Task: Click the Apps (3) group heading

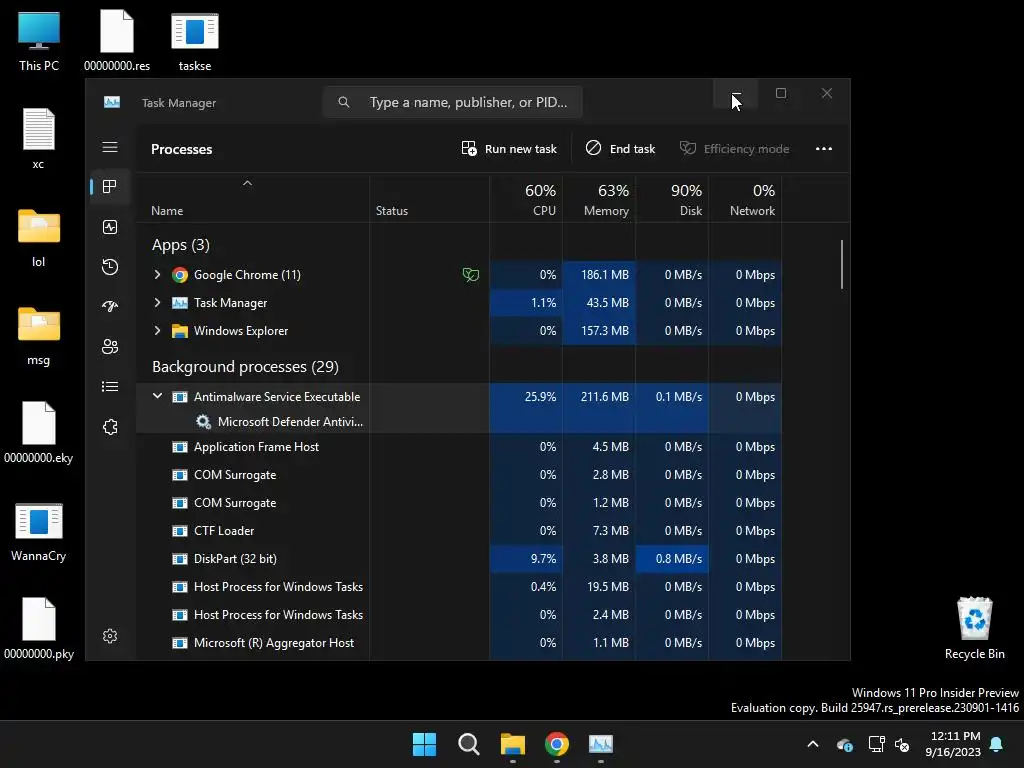Action: click(x=180, y=245)
